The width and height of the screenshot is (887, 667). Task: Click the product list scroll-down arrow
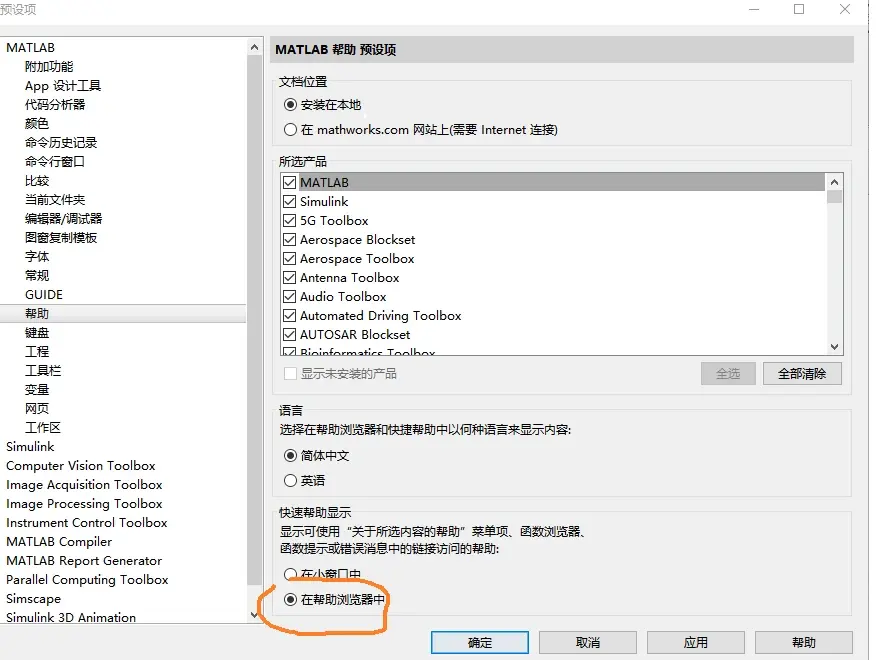tap(834, 347)
